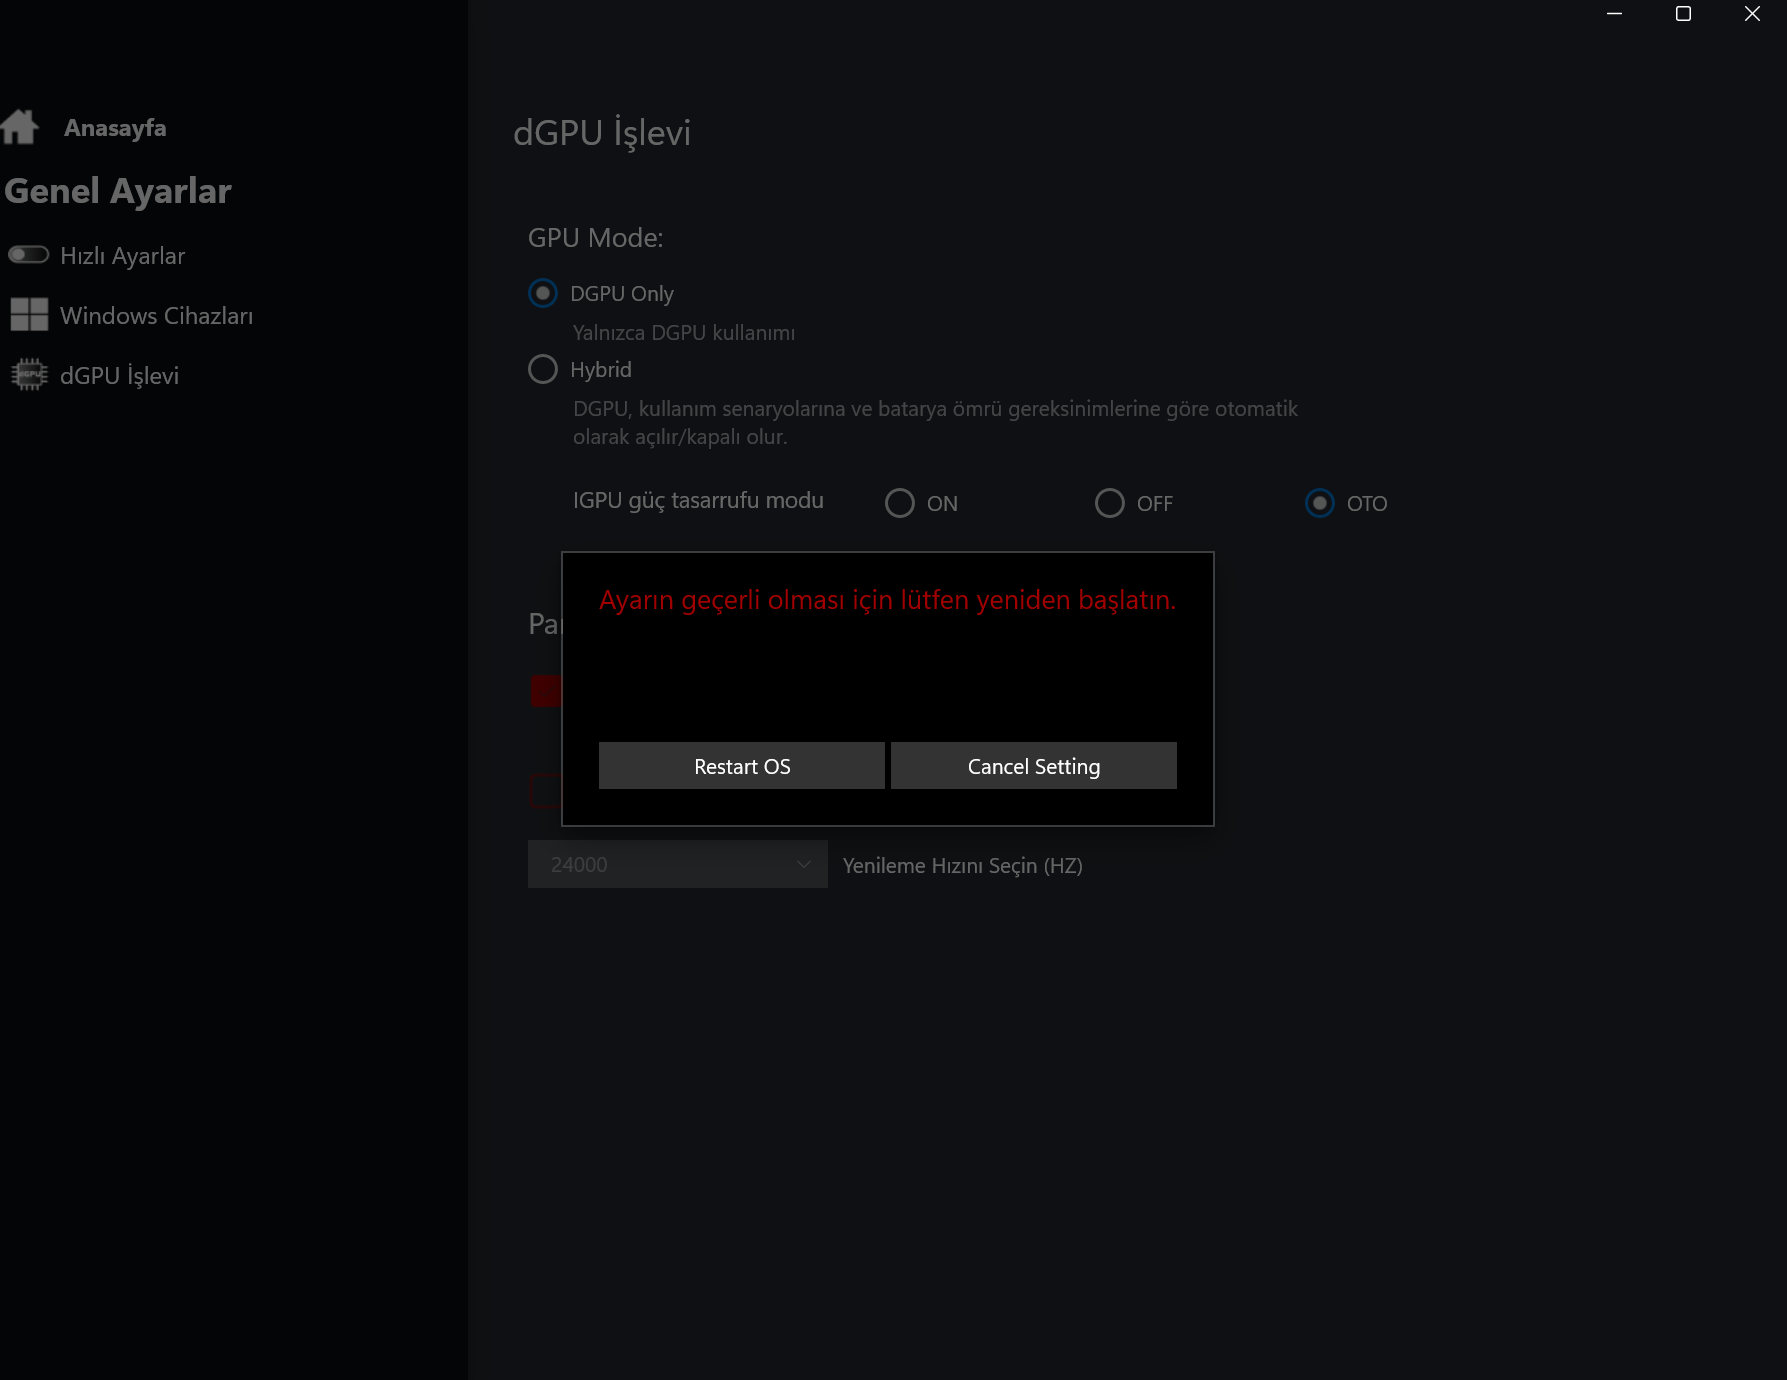Image resolution: width=1787 pixels, height=1380 pixels.
Task: Click the dGPU İşlevi page title
Action: (602, 133)
